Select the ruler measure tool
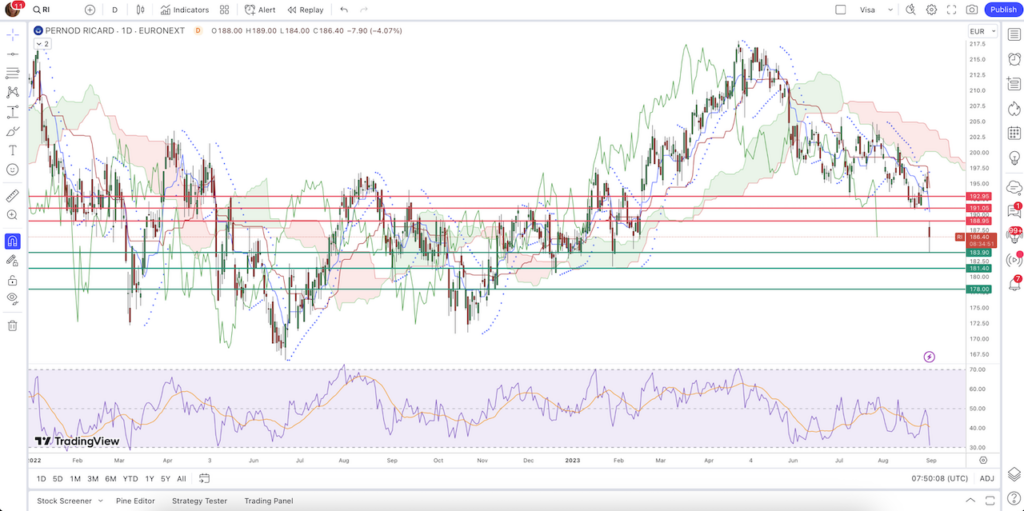1024x511 pixels. coord(13,195)
